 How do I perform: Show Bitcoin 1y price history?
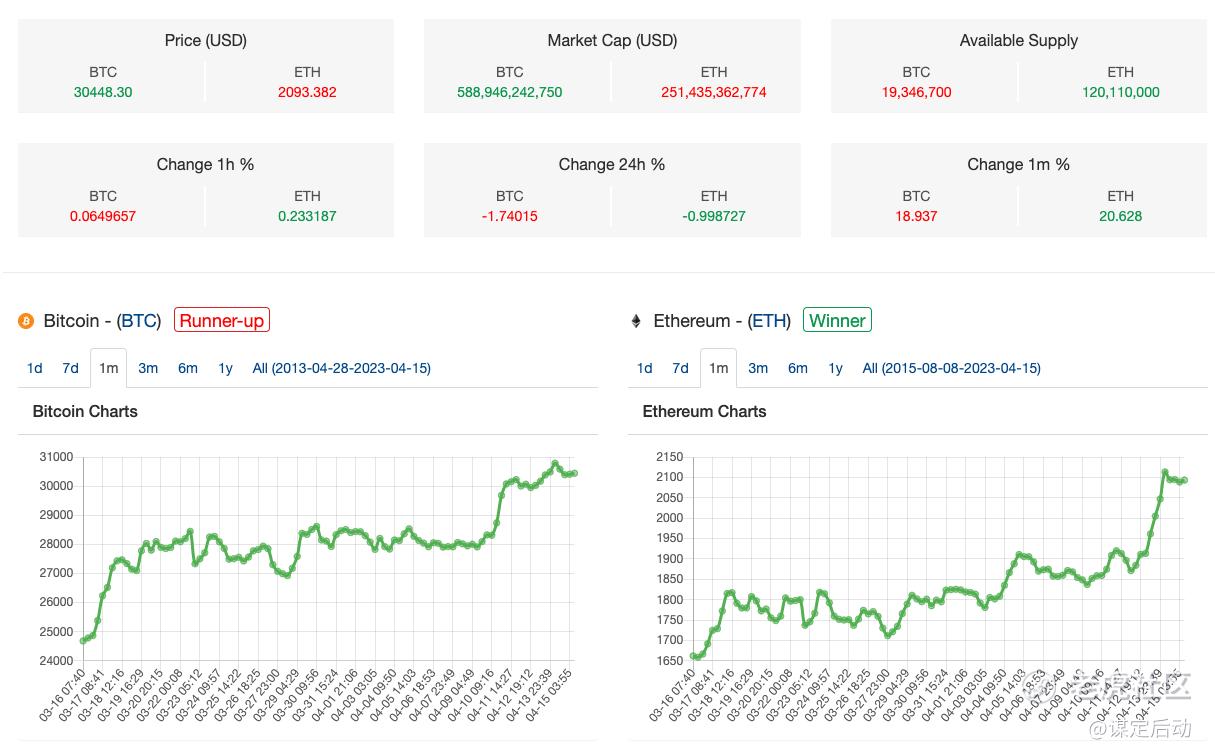pyautogui.click(x=225, y=368)
